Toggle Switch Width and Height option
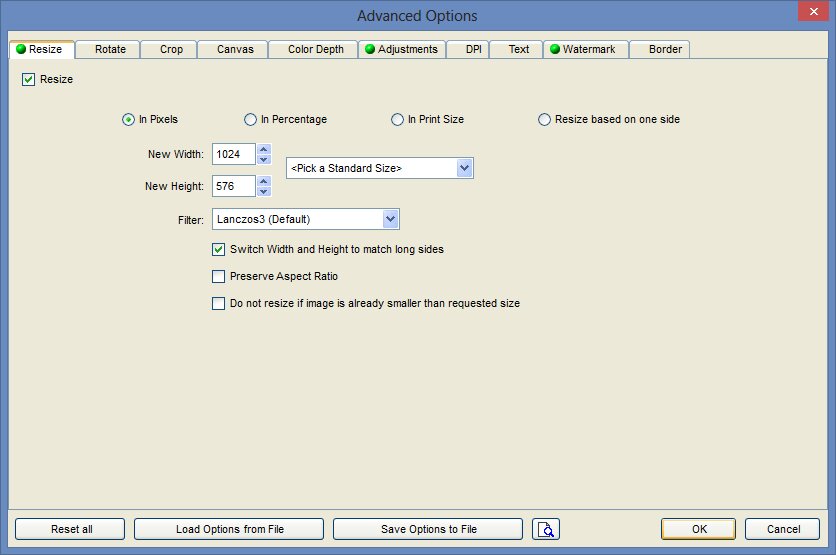Screen dimensions: 836x555 pos(219,250)
